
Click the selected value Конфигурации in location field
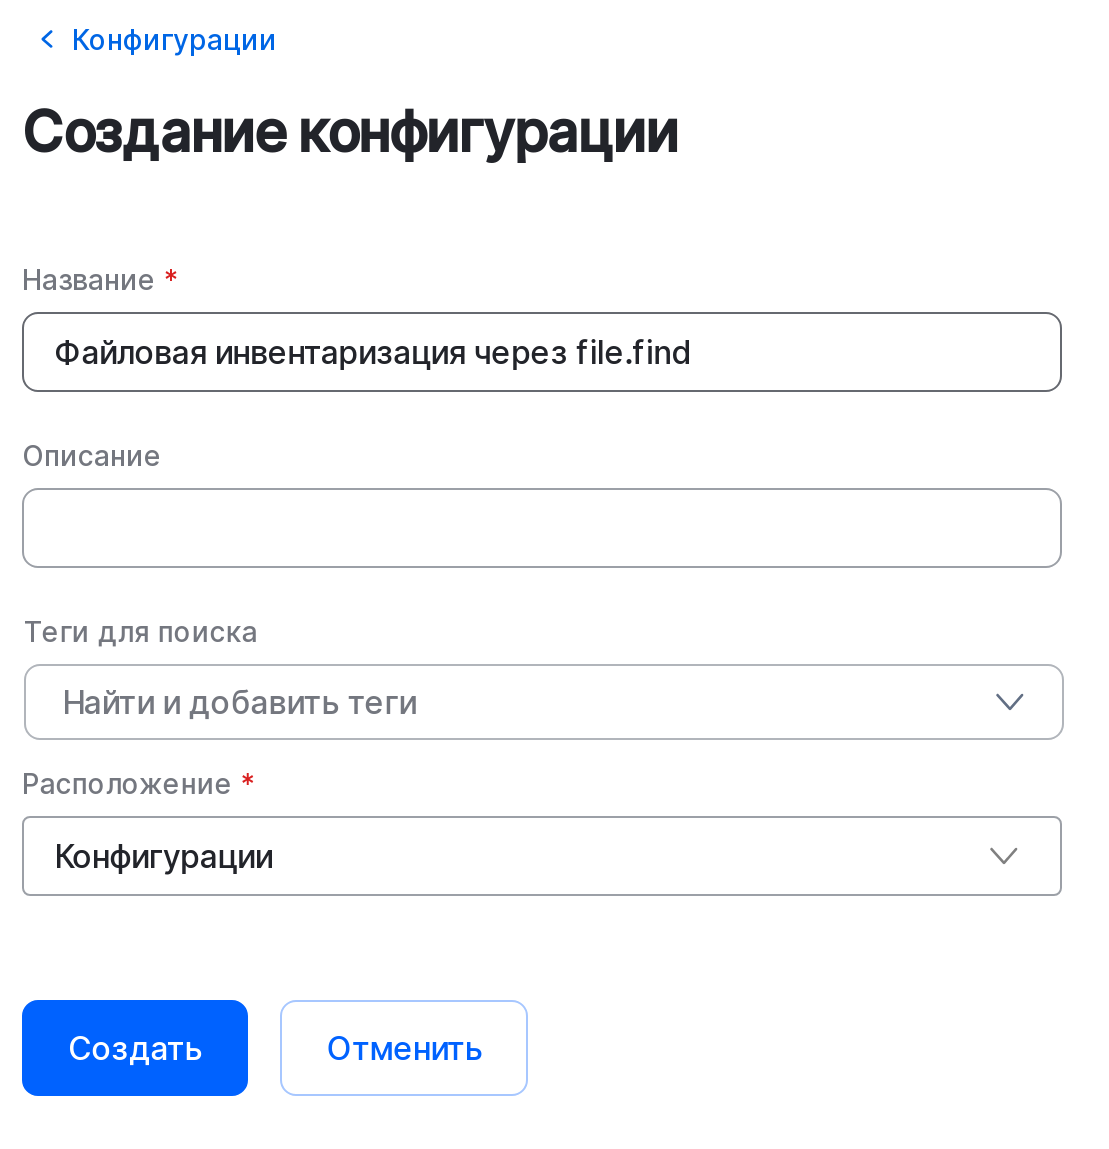pyautogui.click(x=164, y=856)
